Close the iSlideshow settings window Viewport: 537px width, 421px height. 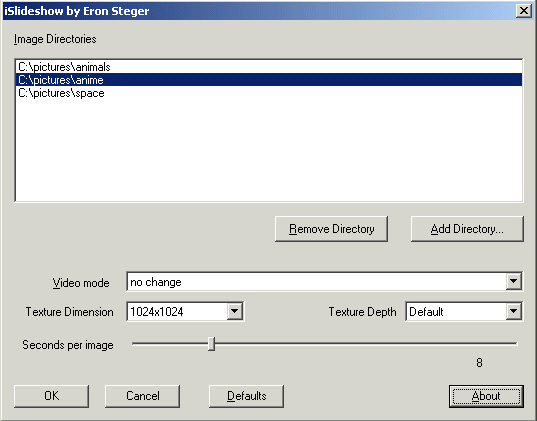(x=524, y=11)
